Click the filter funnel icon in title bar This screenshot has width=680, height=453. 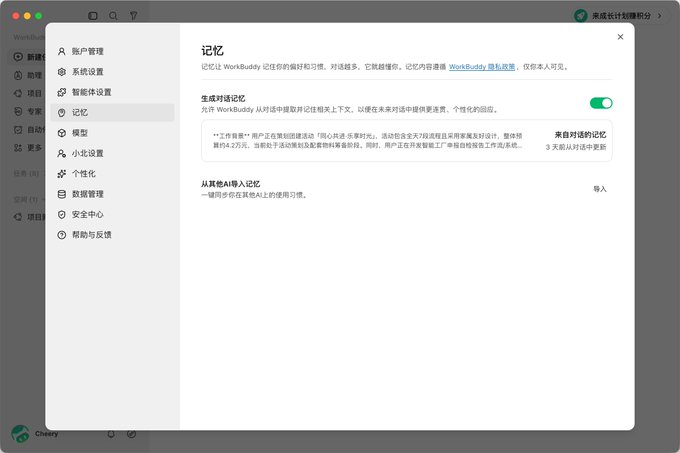(x=134, y=16)
